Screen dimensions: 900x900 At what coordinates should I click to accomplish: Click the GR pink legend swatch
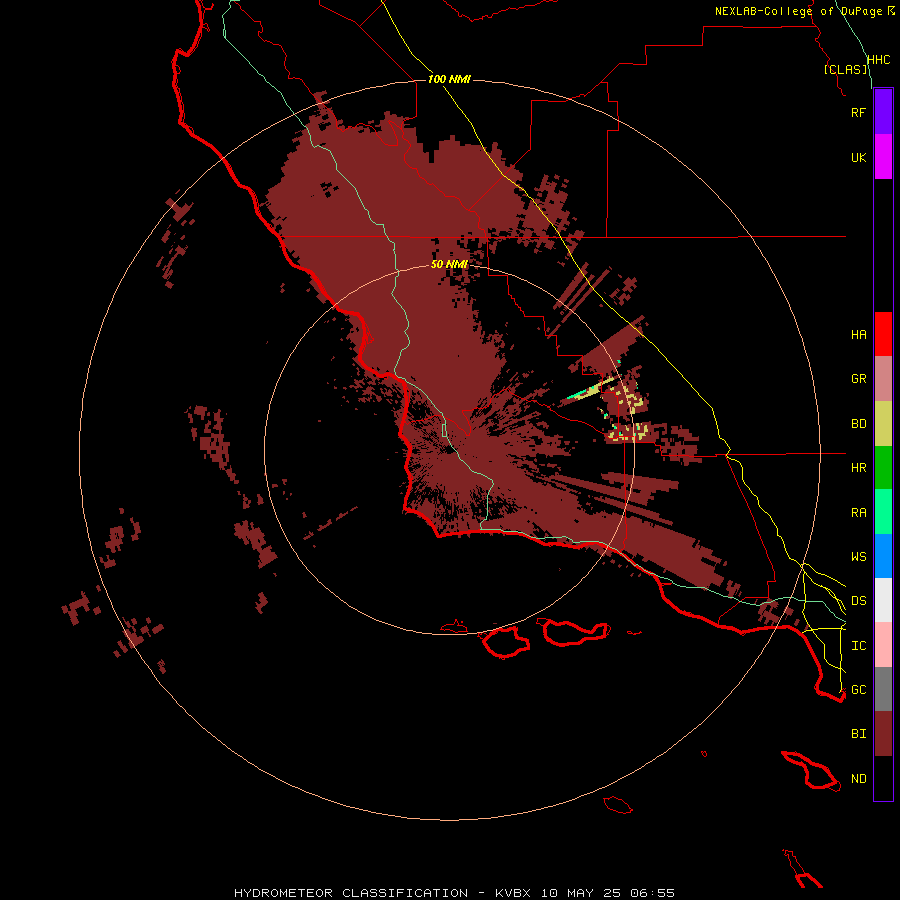[883, 379]
